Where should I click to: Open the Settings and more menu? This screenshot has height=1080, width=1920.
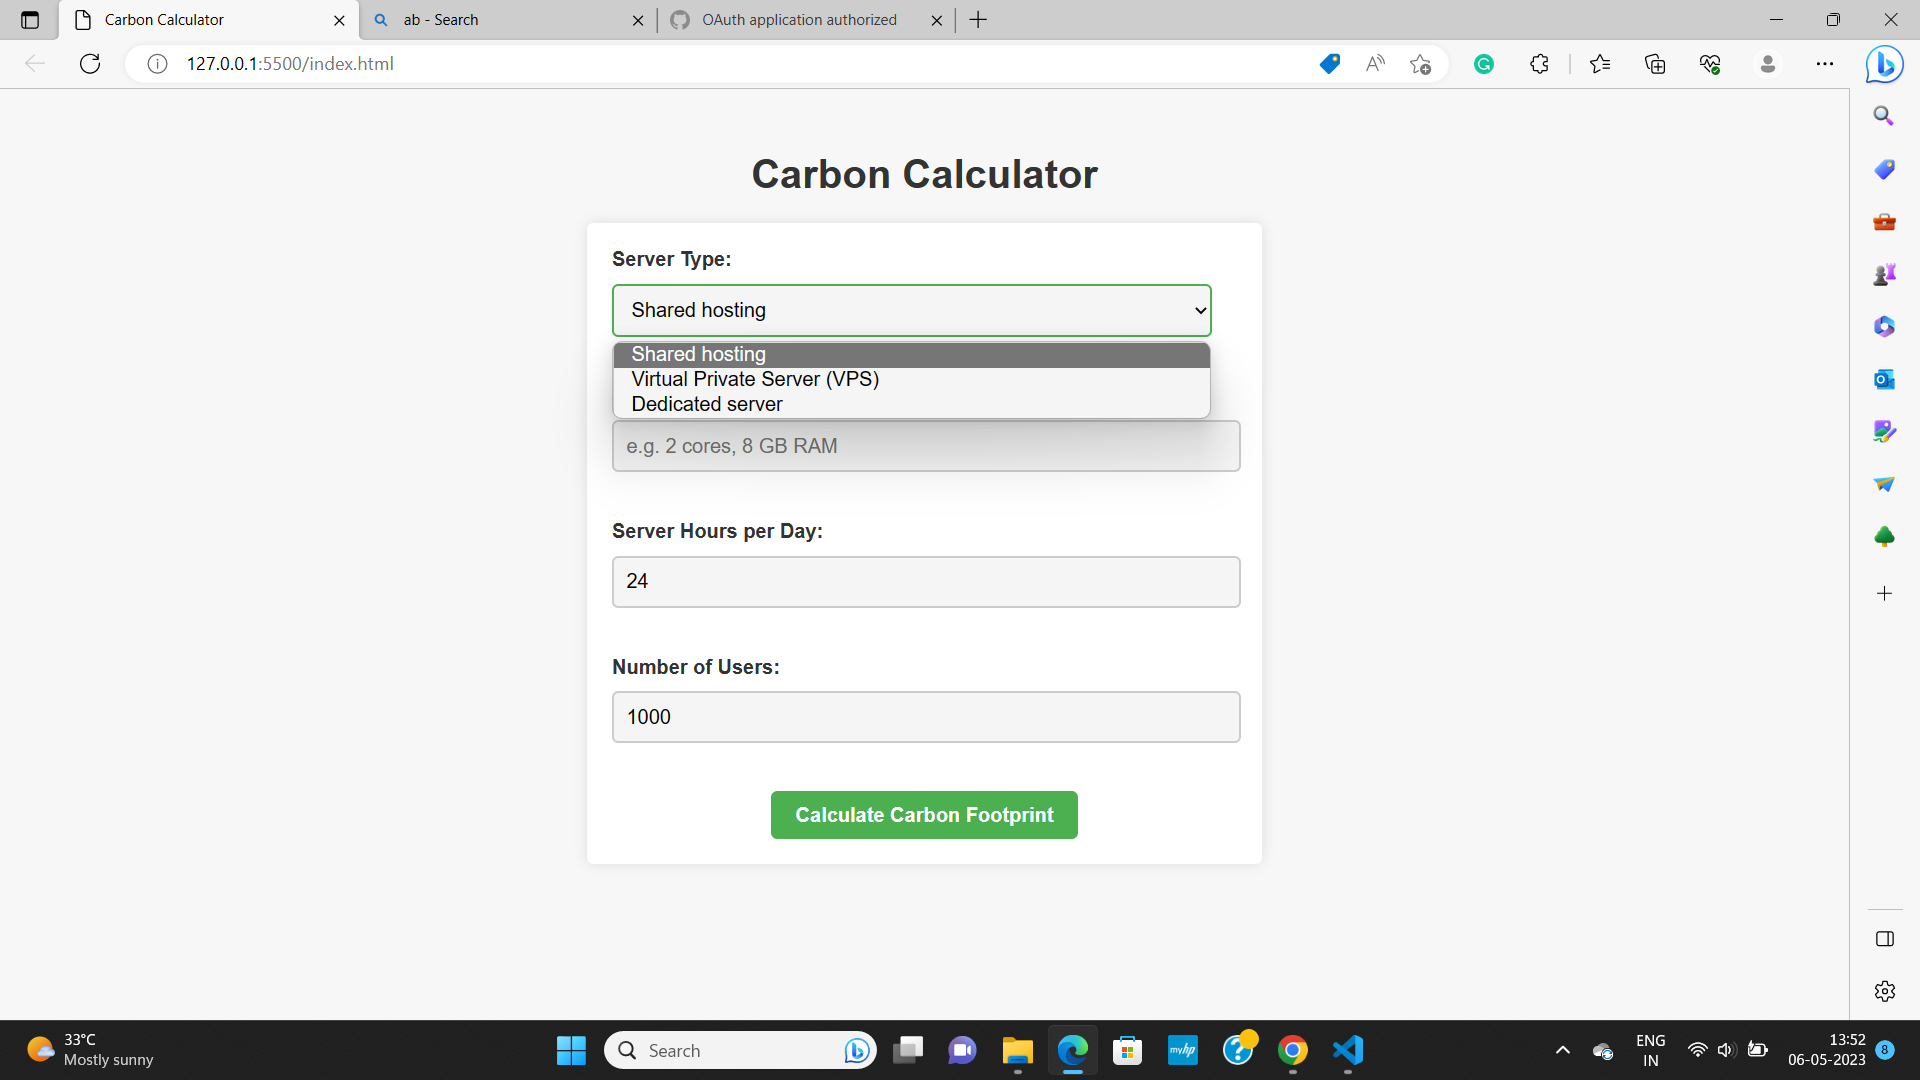point(1825,63)
